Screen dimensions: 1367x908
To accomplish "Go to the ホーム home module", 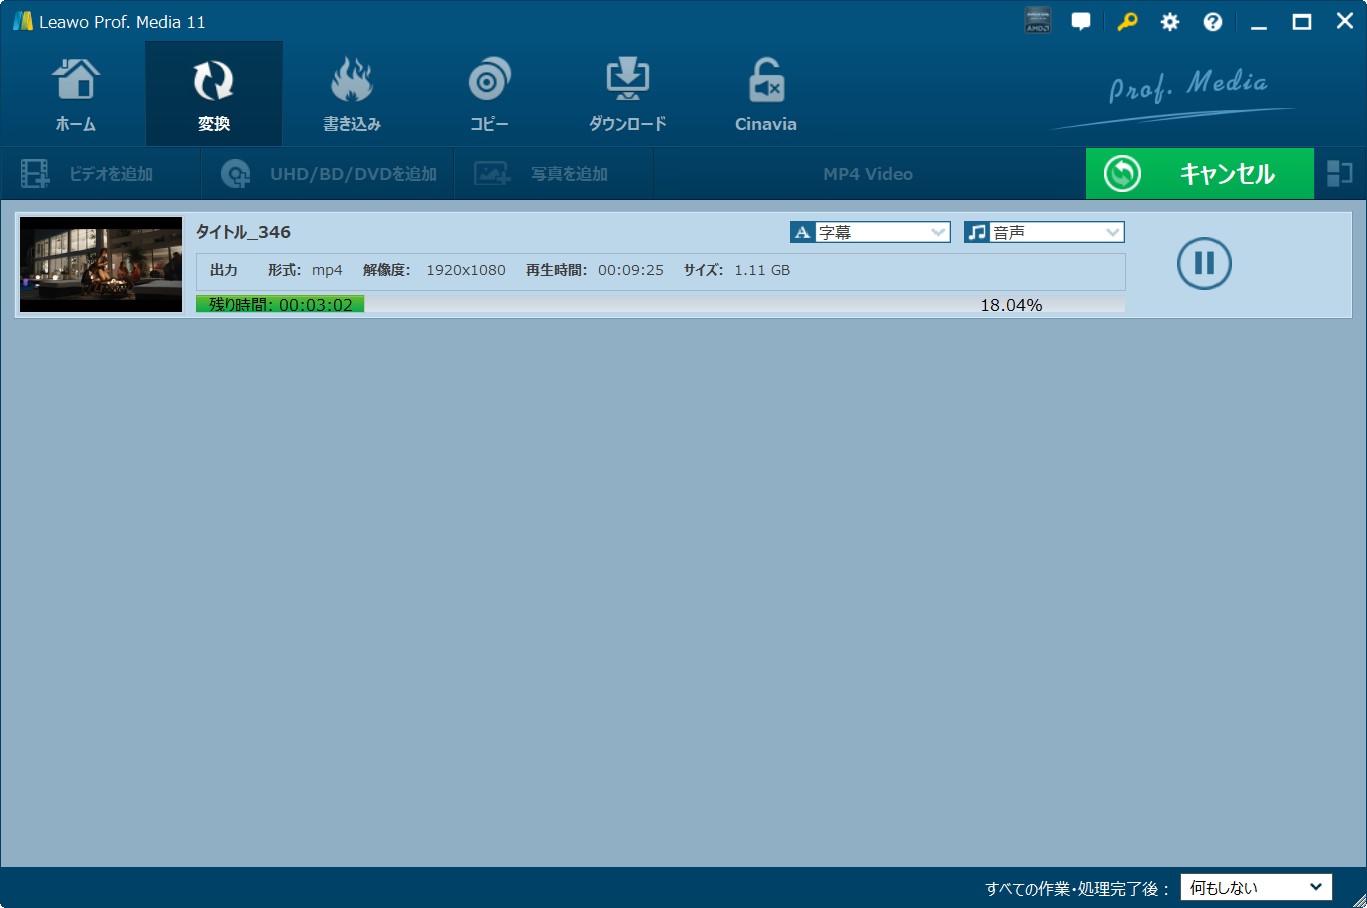I will click(x=76, y=94).
